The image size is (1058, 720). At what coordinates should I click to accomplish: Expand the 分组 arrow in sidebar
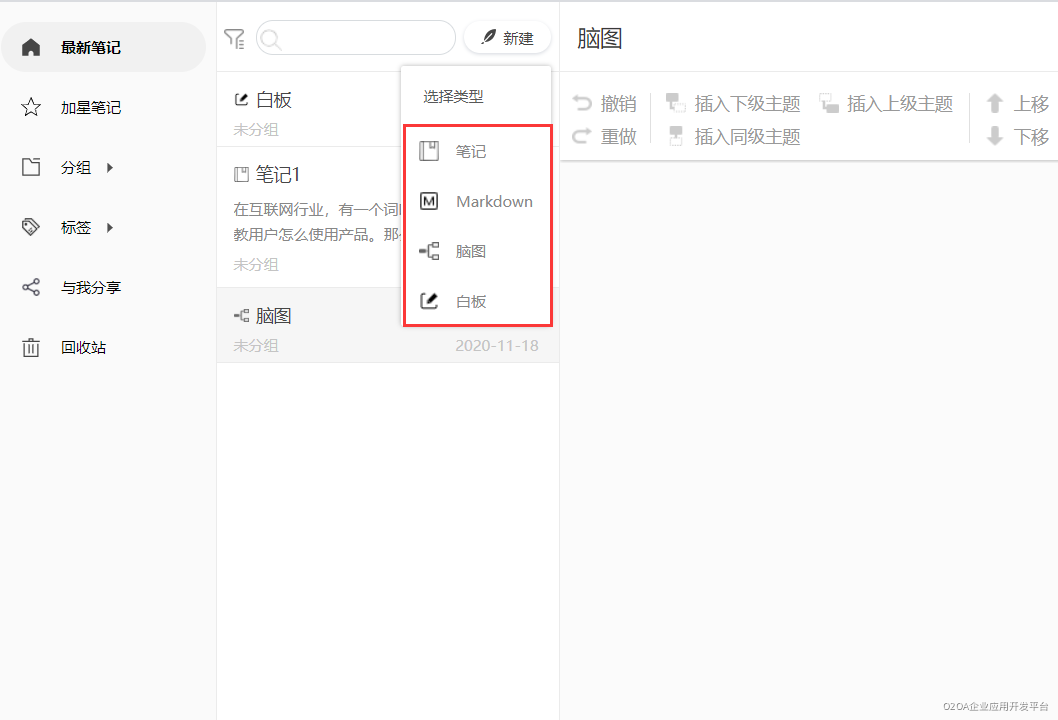[110, 167]
